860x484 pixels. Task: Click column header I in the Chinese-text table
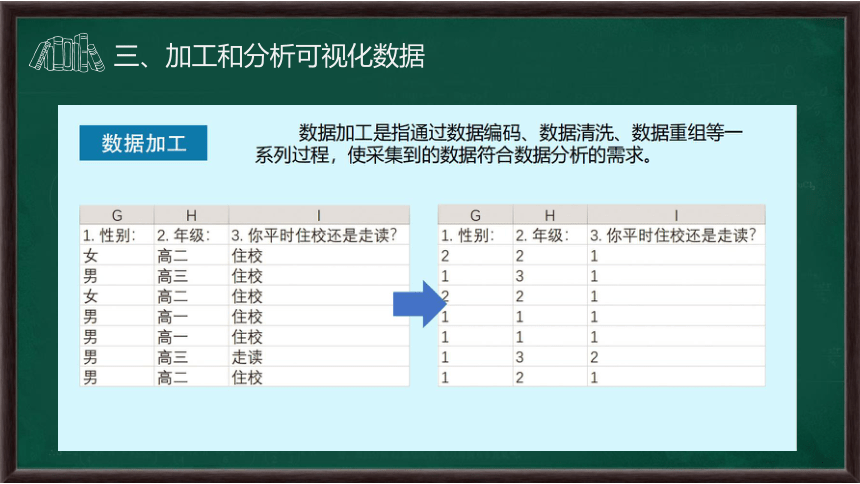click(x=319, y=215)
